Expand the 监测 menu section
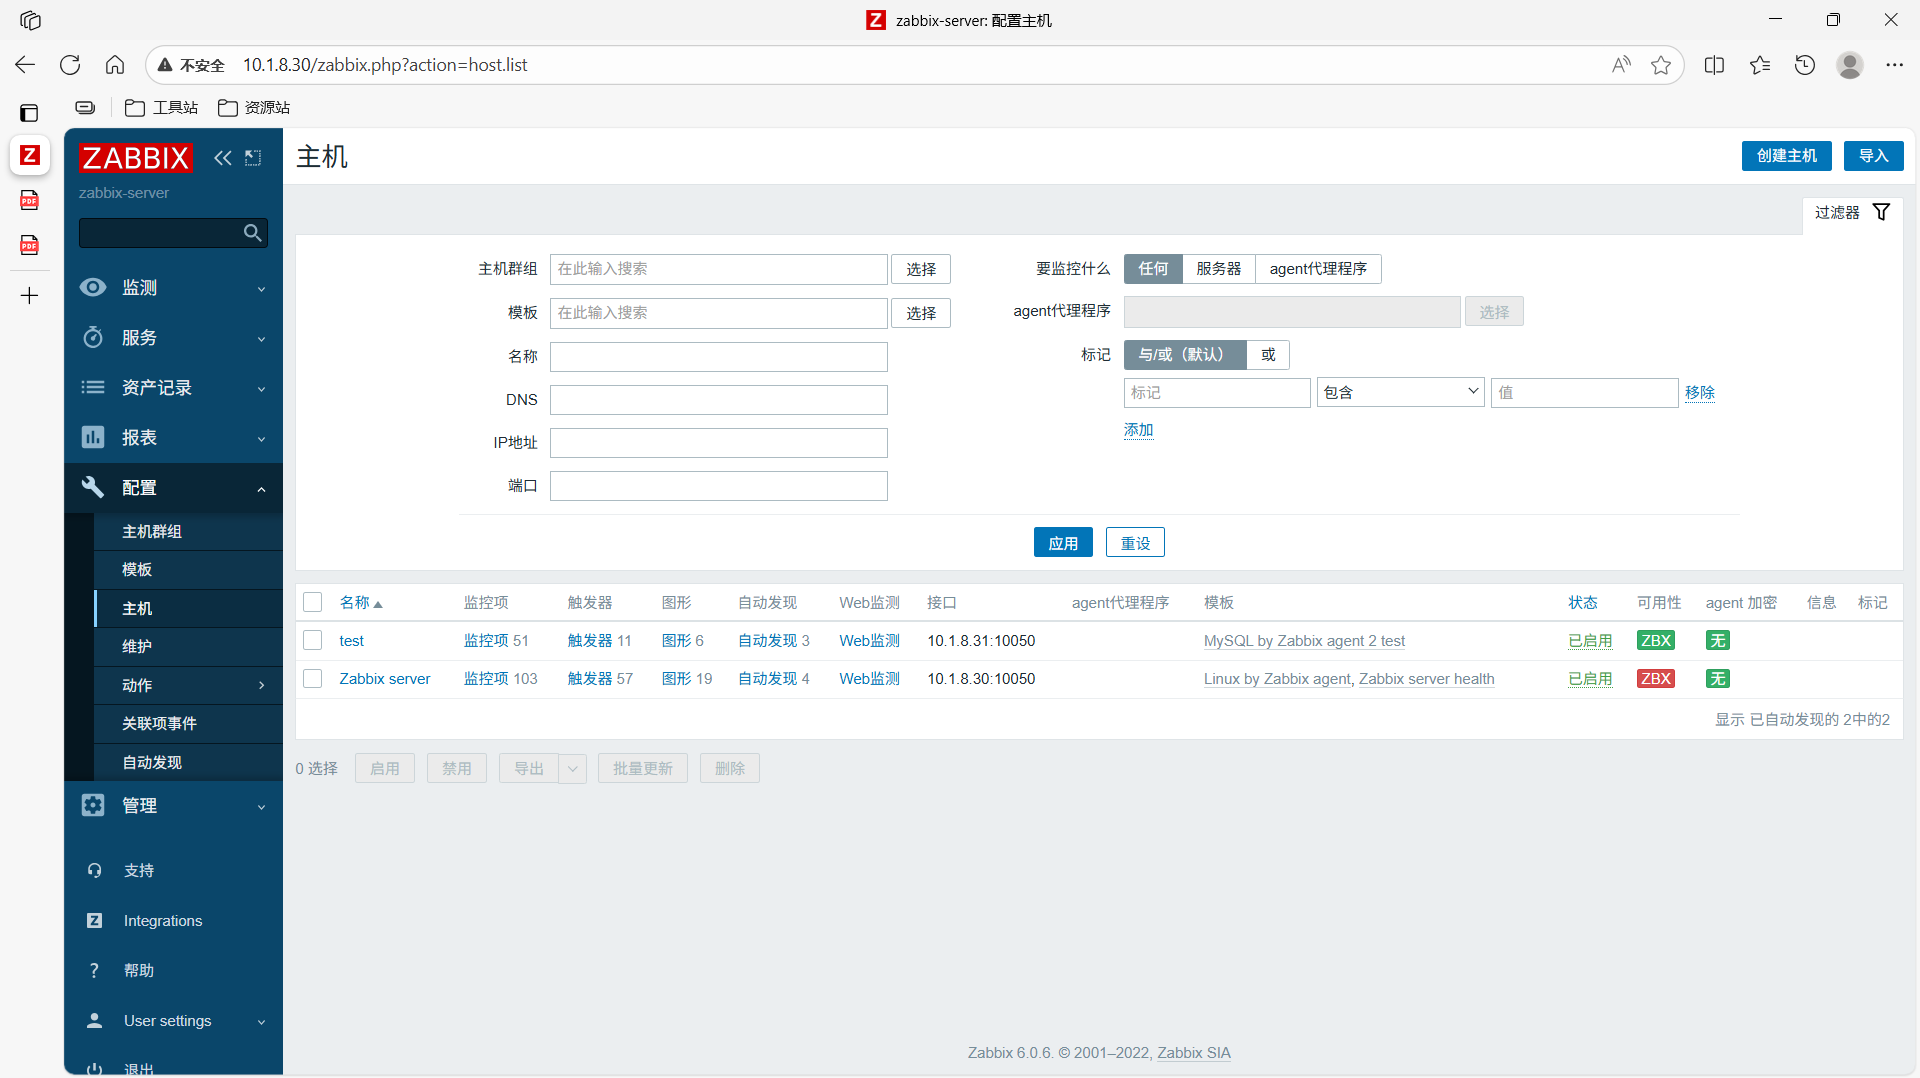 [173, 288]
